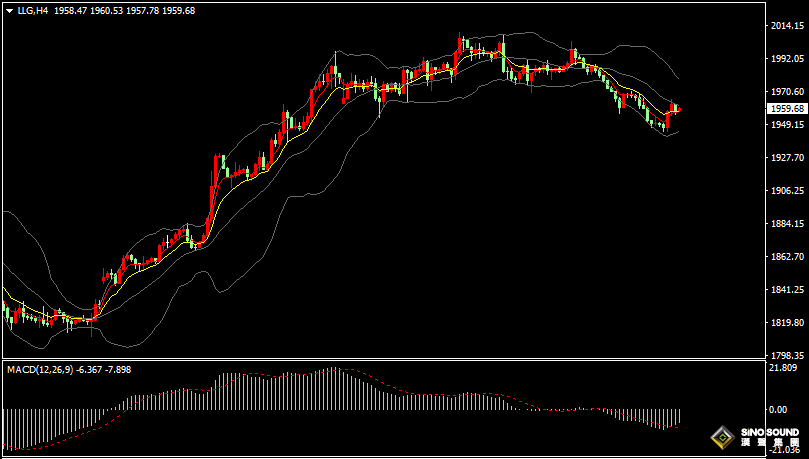809x459 pixels.
Task: Click the Sino Sound diamond logo icon
Action: pyautogui.click(x=720, y=438)
